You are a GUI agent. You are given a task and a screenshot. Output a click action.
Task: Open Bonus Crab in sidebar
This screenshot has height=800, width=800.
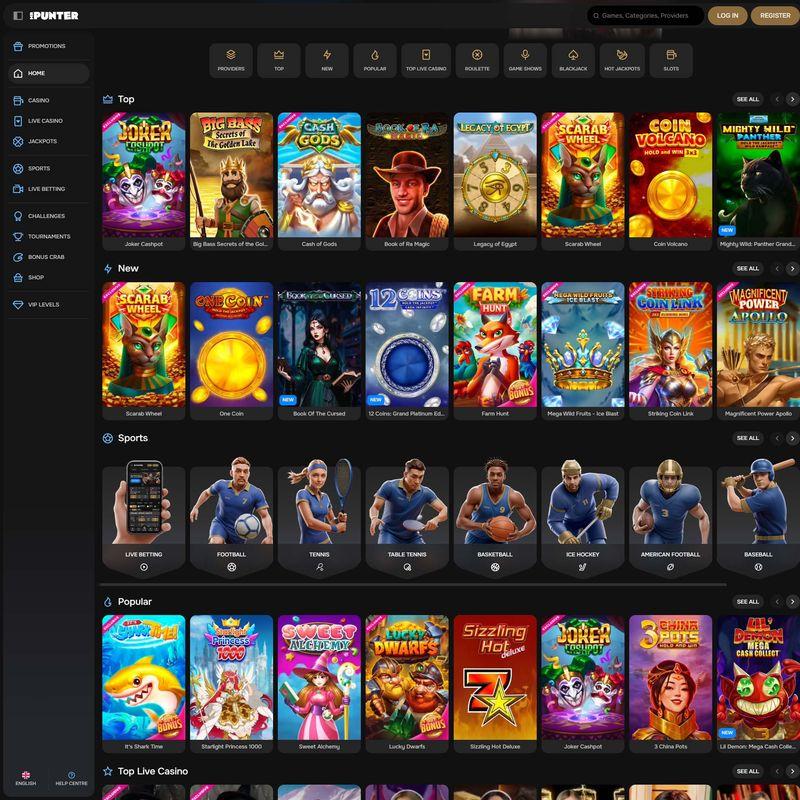[x=47, y=257]
